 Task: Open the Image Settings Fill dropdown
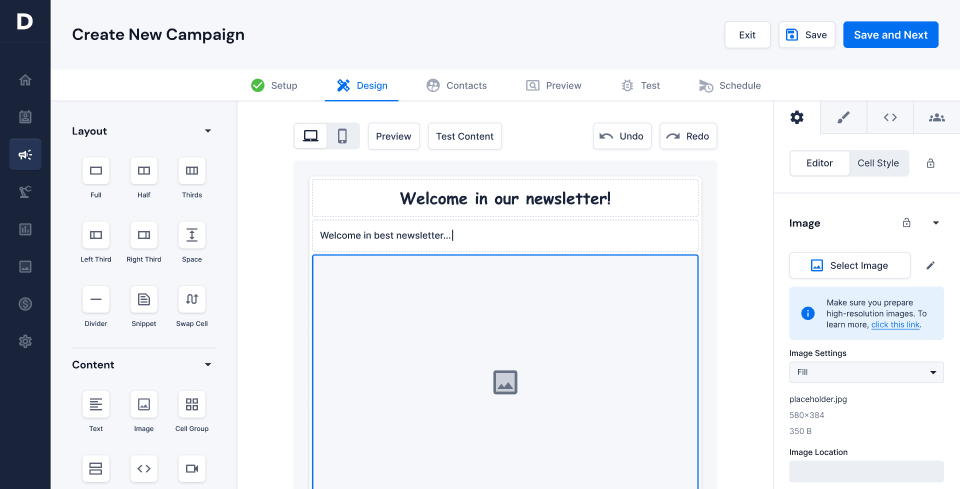(866, 372)
